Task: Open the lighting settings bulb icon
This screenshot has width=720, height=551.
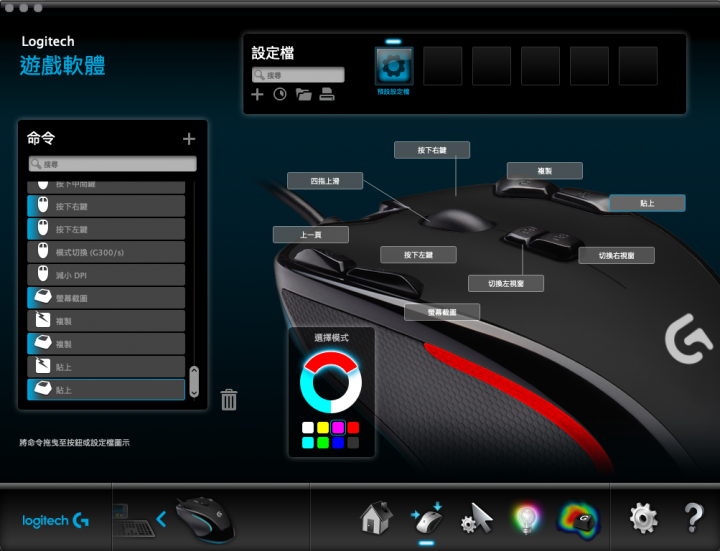Action: tap(526, 519)
